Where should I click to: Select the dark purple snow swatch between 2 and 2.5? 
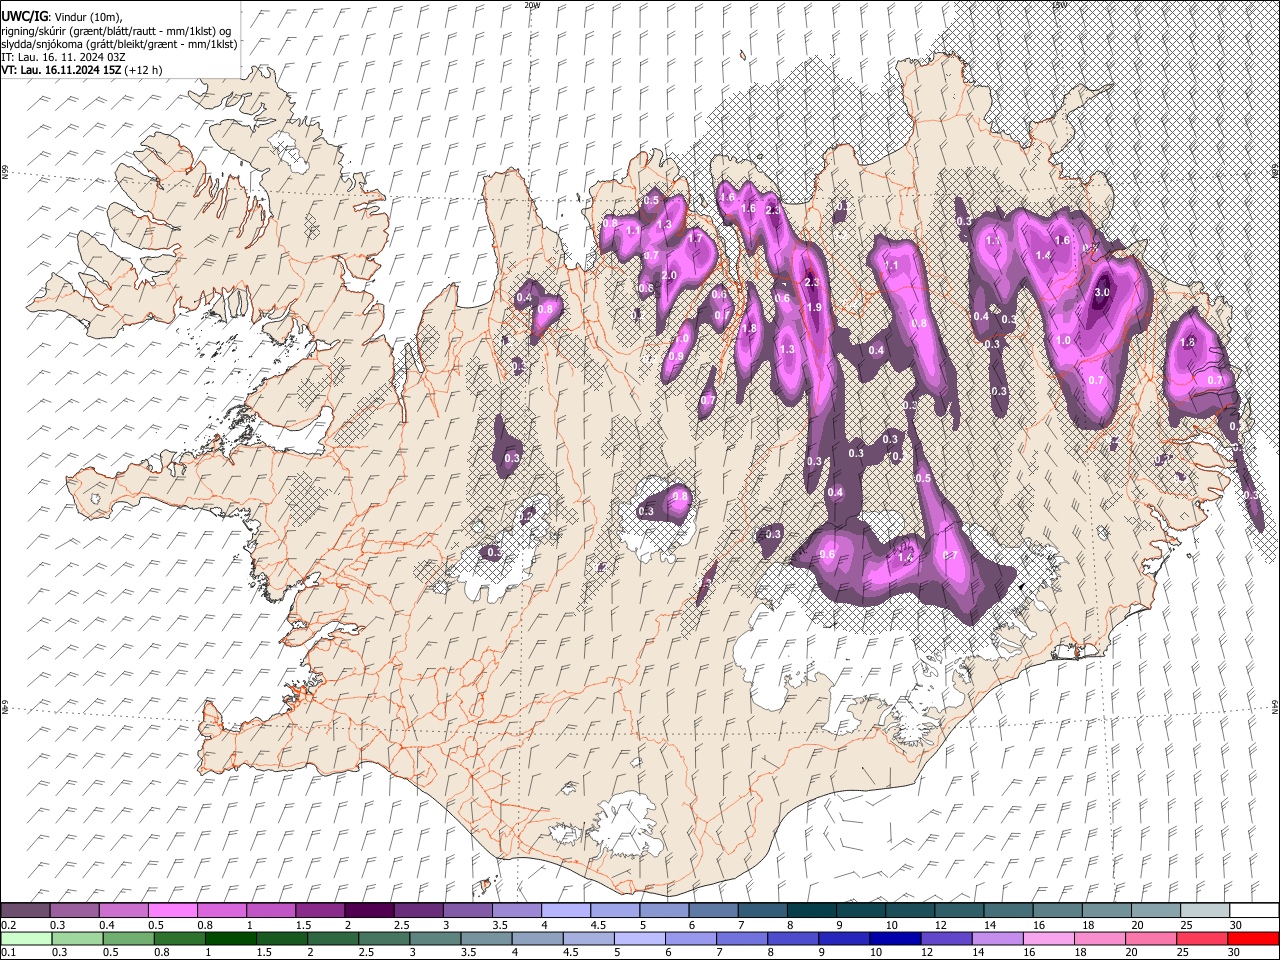click(368, 910)
